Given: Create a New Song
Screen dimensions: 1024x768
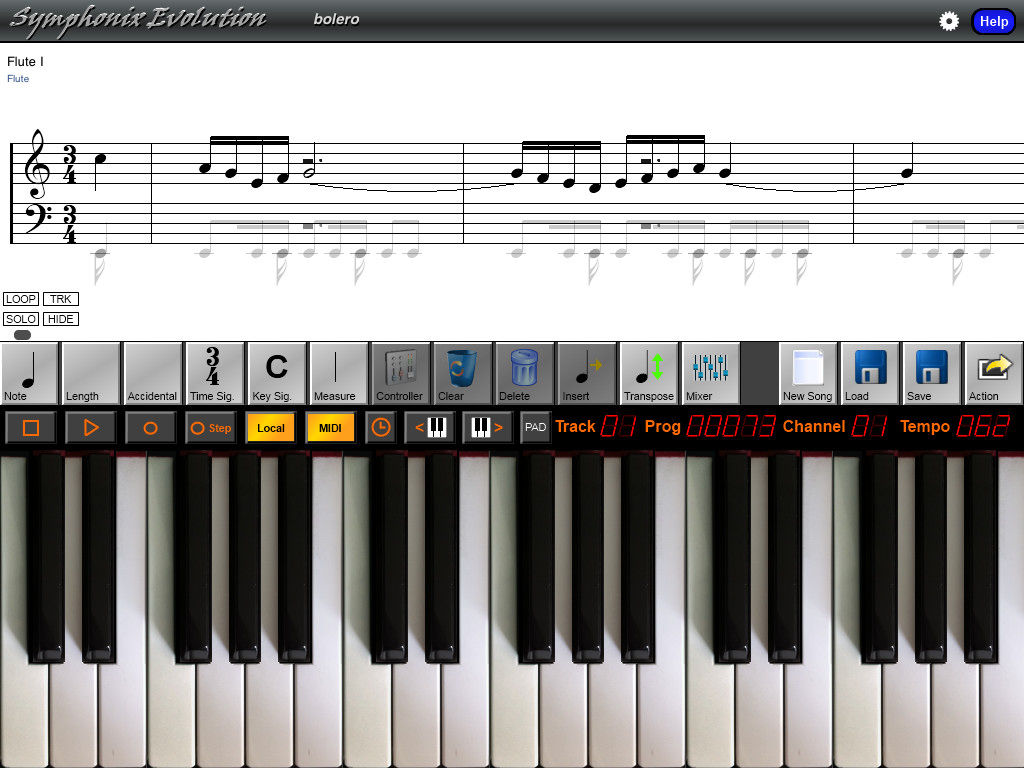Looking at the screenshot, I should (807, 374).
